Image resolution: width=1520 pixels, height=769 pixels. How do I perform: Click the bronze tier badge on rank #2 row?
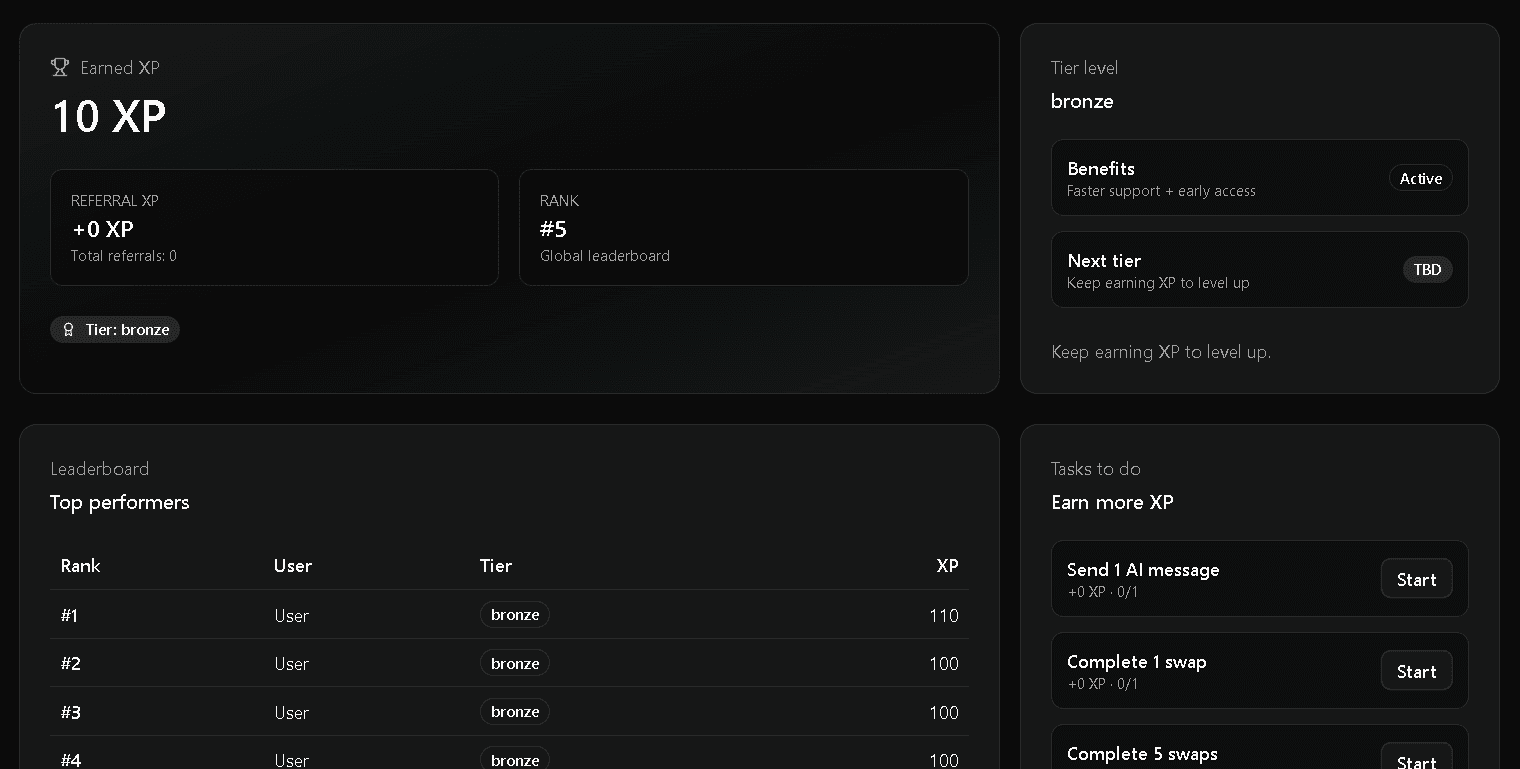coord(514,662)
